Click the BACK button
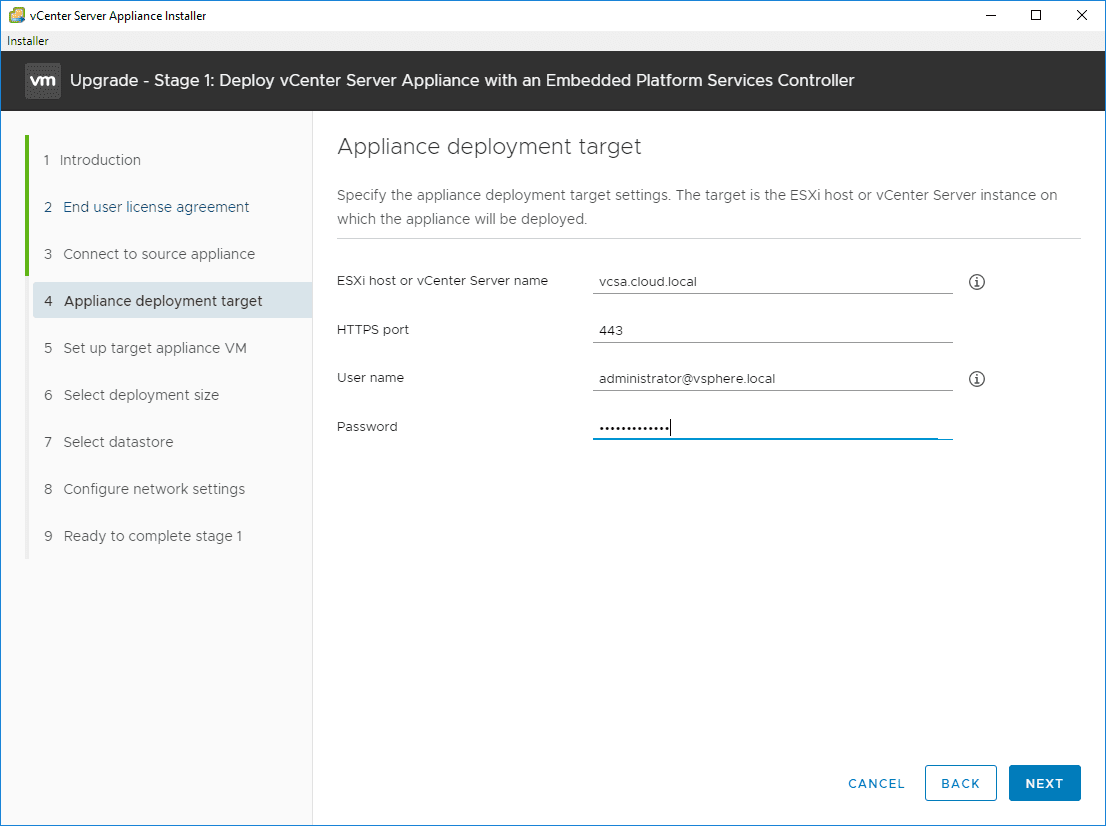This screenshot has height=826, width=1106. (960, 783)
